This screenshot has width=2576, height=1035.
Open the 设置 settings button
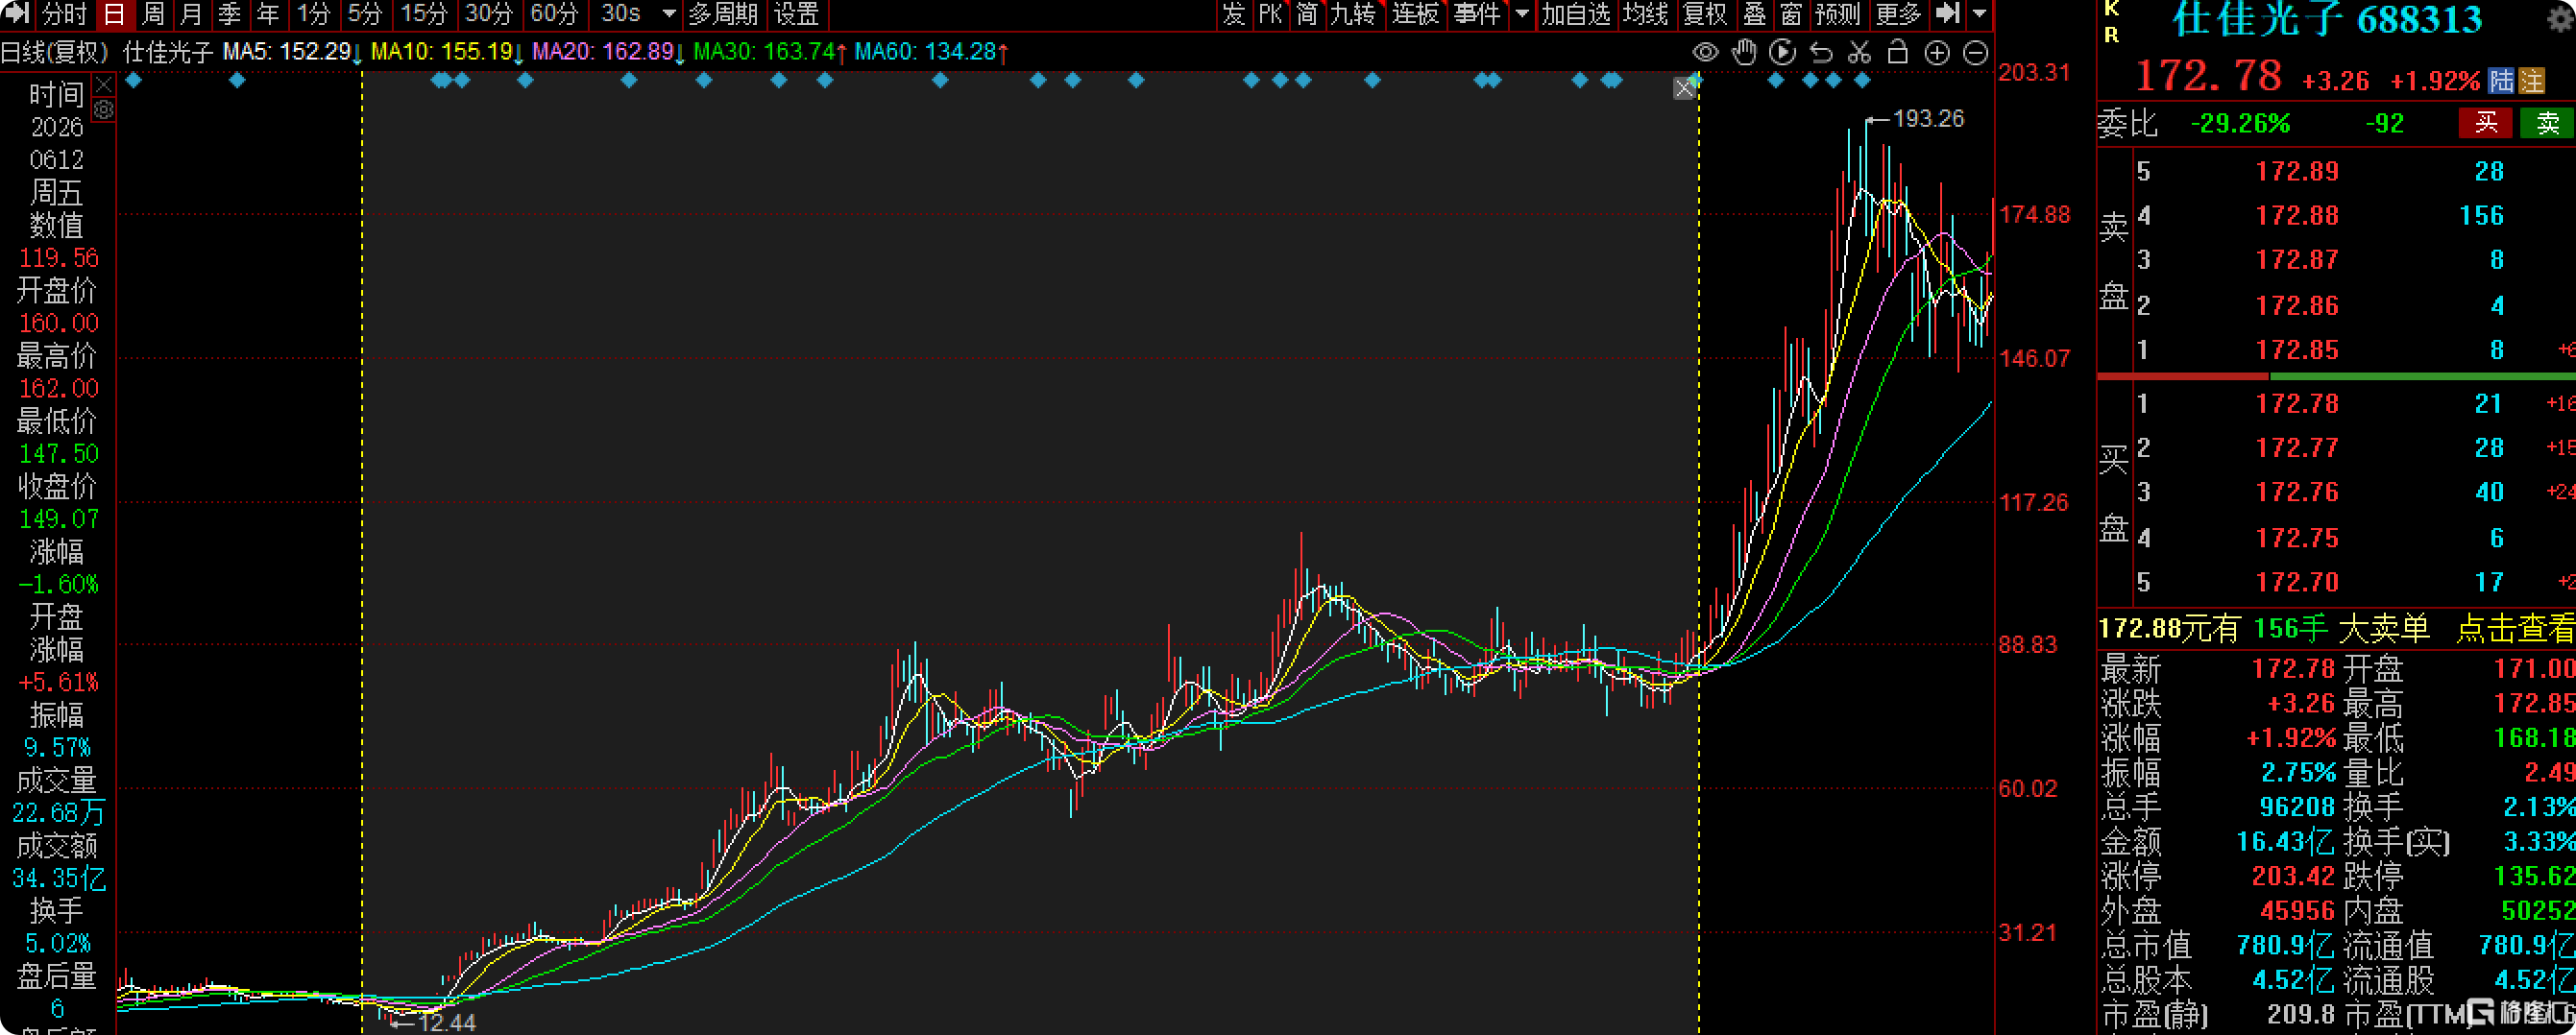[x=797, y=14]
